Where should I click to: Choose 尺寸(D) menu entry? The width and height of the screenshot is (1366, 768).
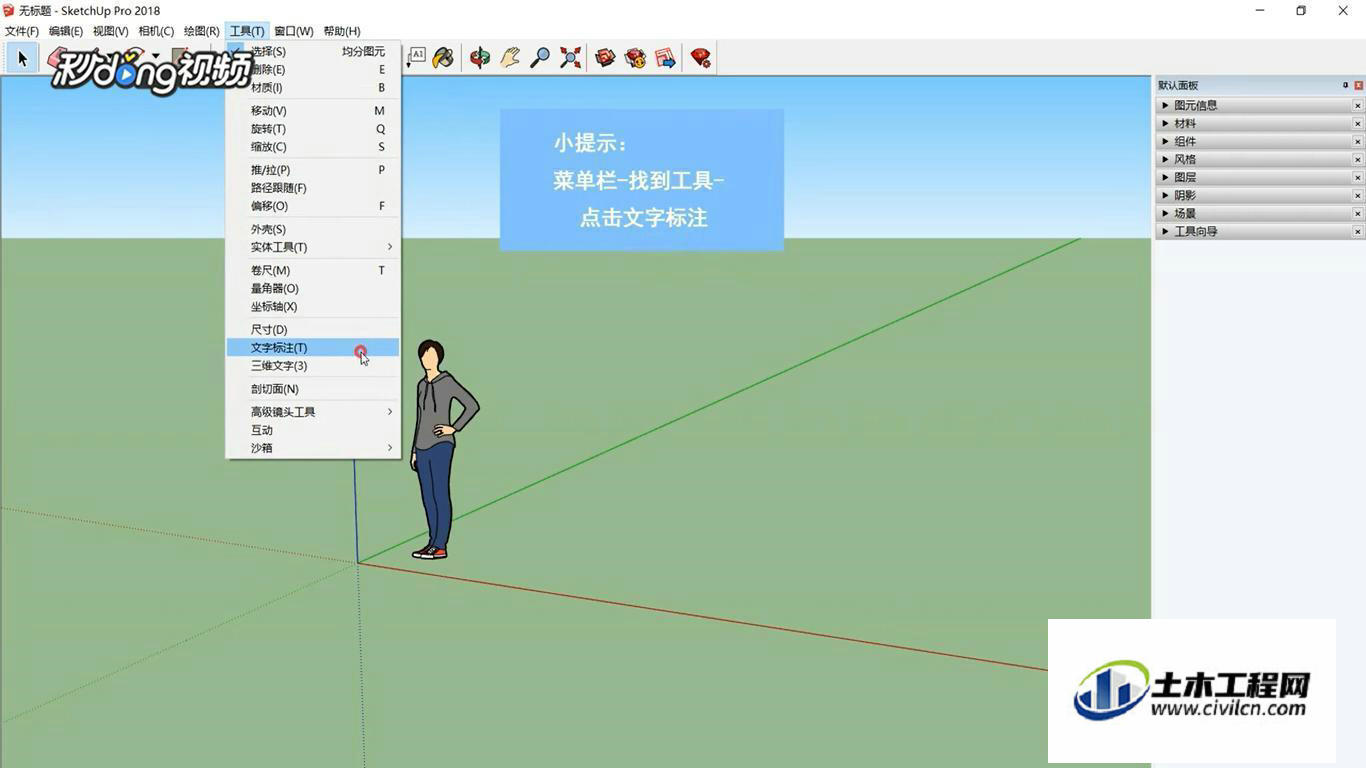point(313,330)
